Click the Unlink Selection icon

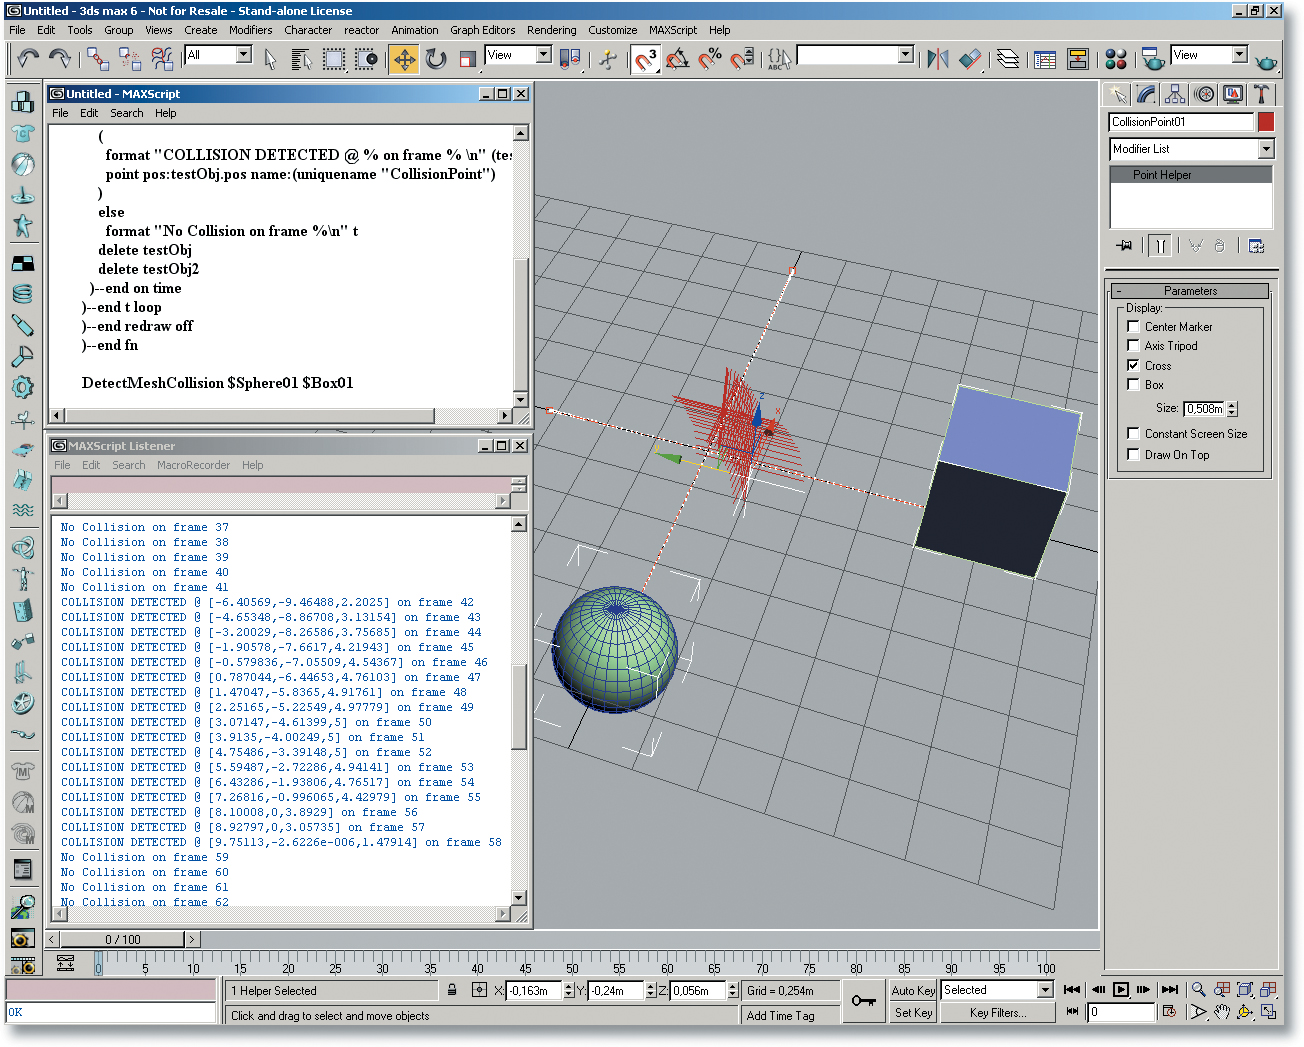coord(130,59)
